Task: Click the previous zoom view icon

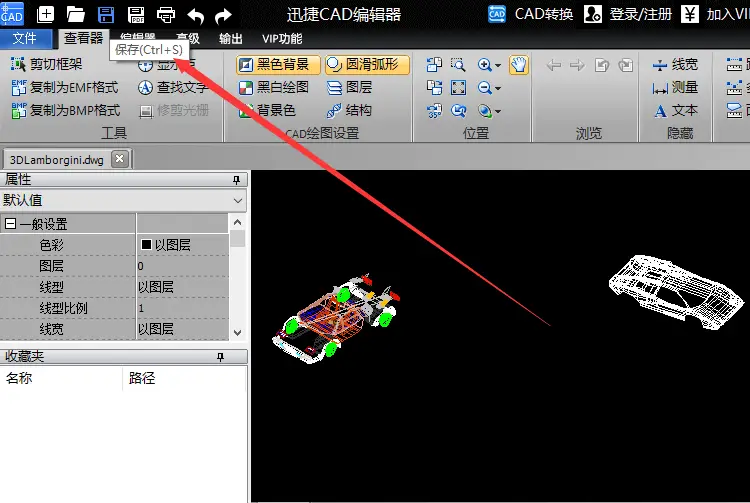Action: pos(458,111)
